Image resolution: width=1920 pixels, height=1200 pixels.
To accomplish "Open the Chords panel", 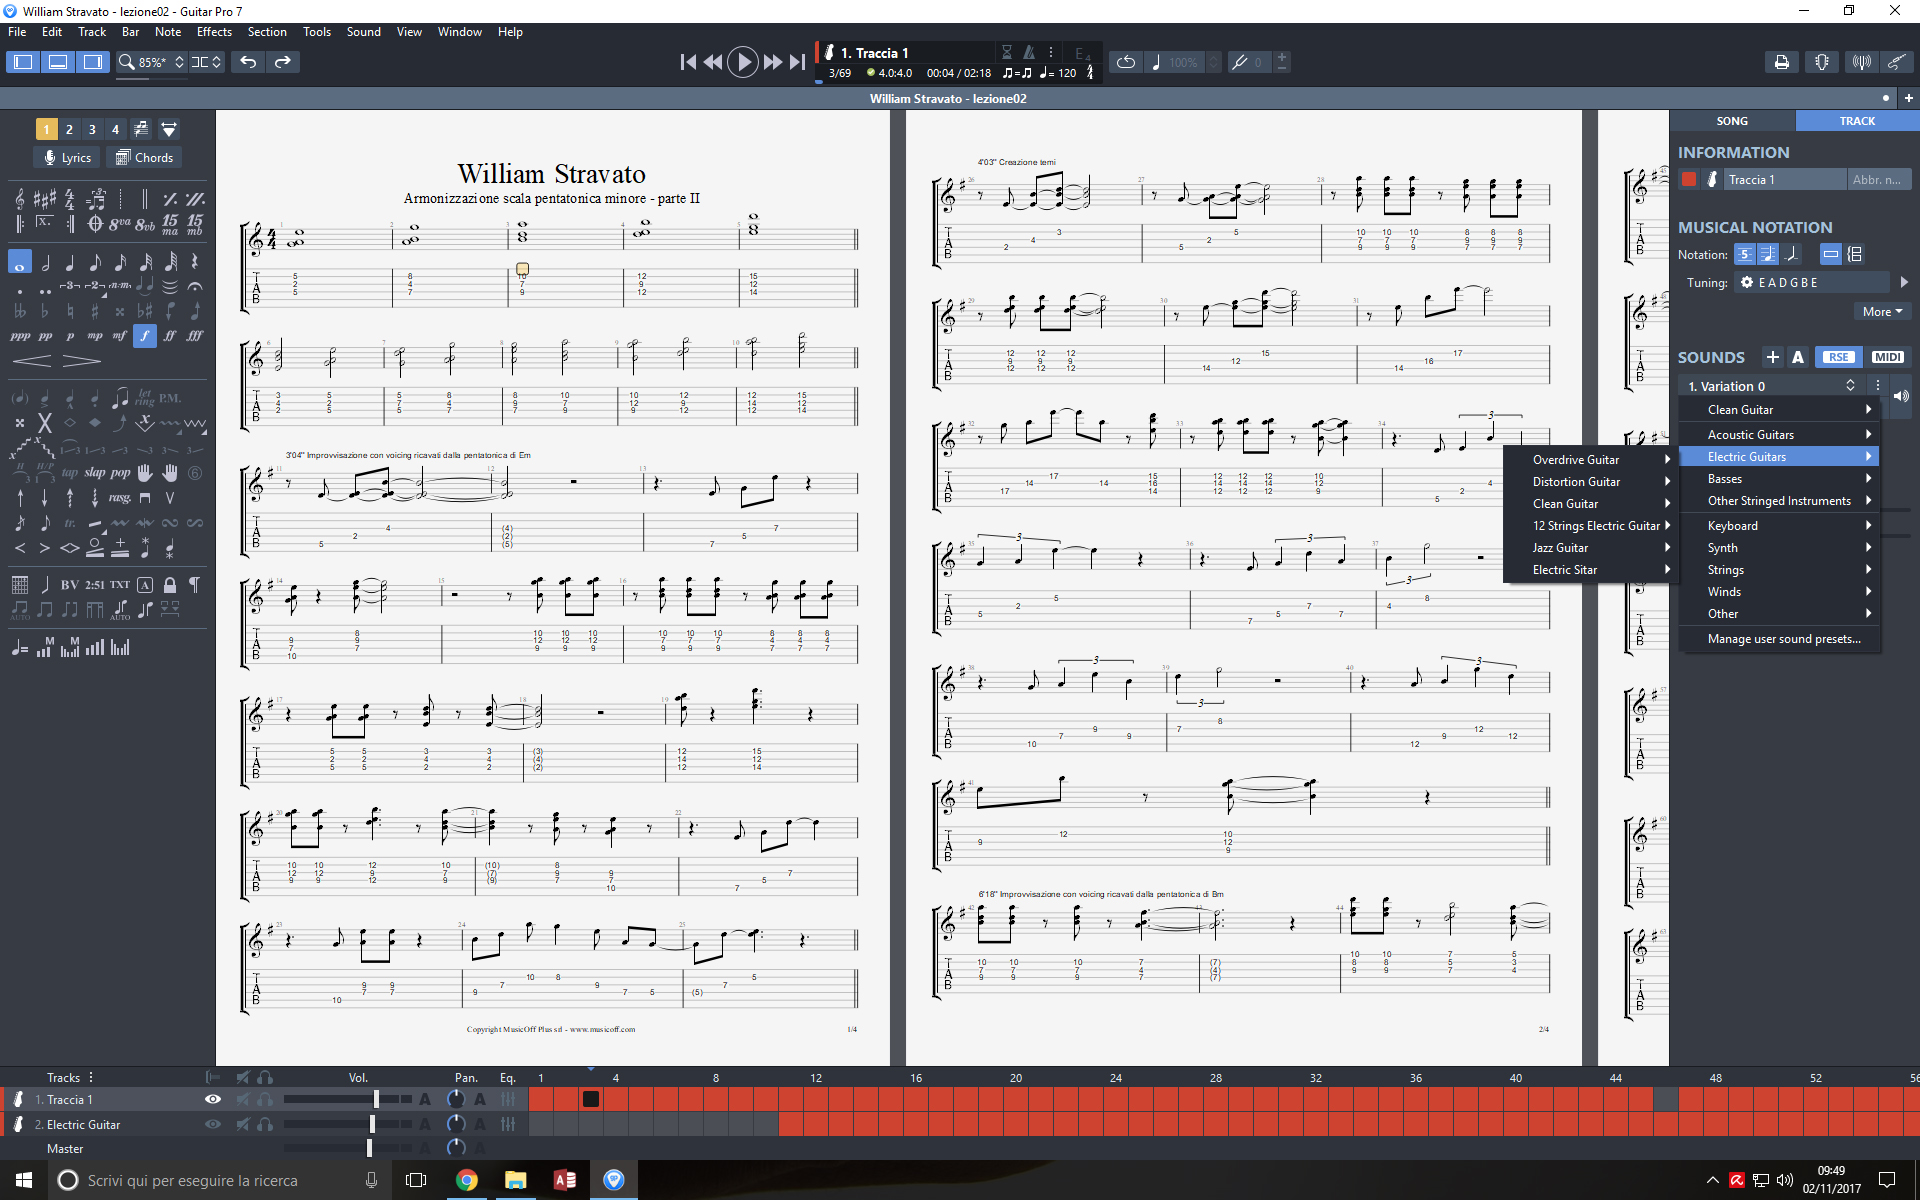I will pos(145,157).
